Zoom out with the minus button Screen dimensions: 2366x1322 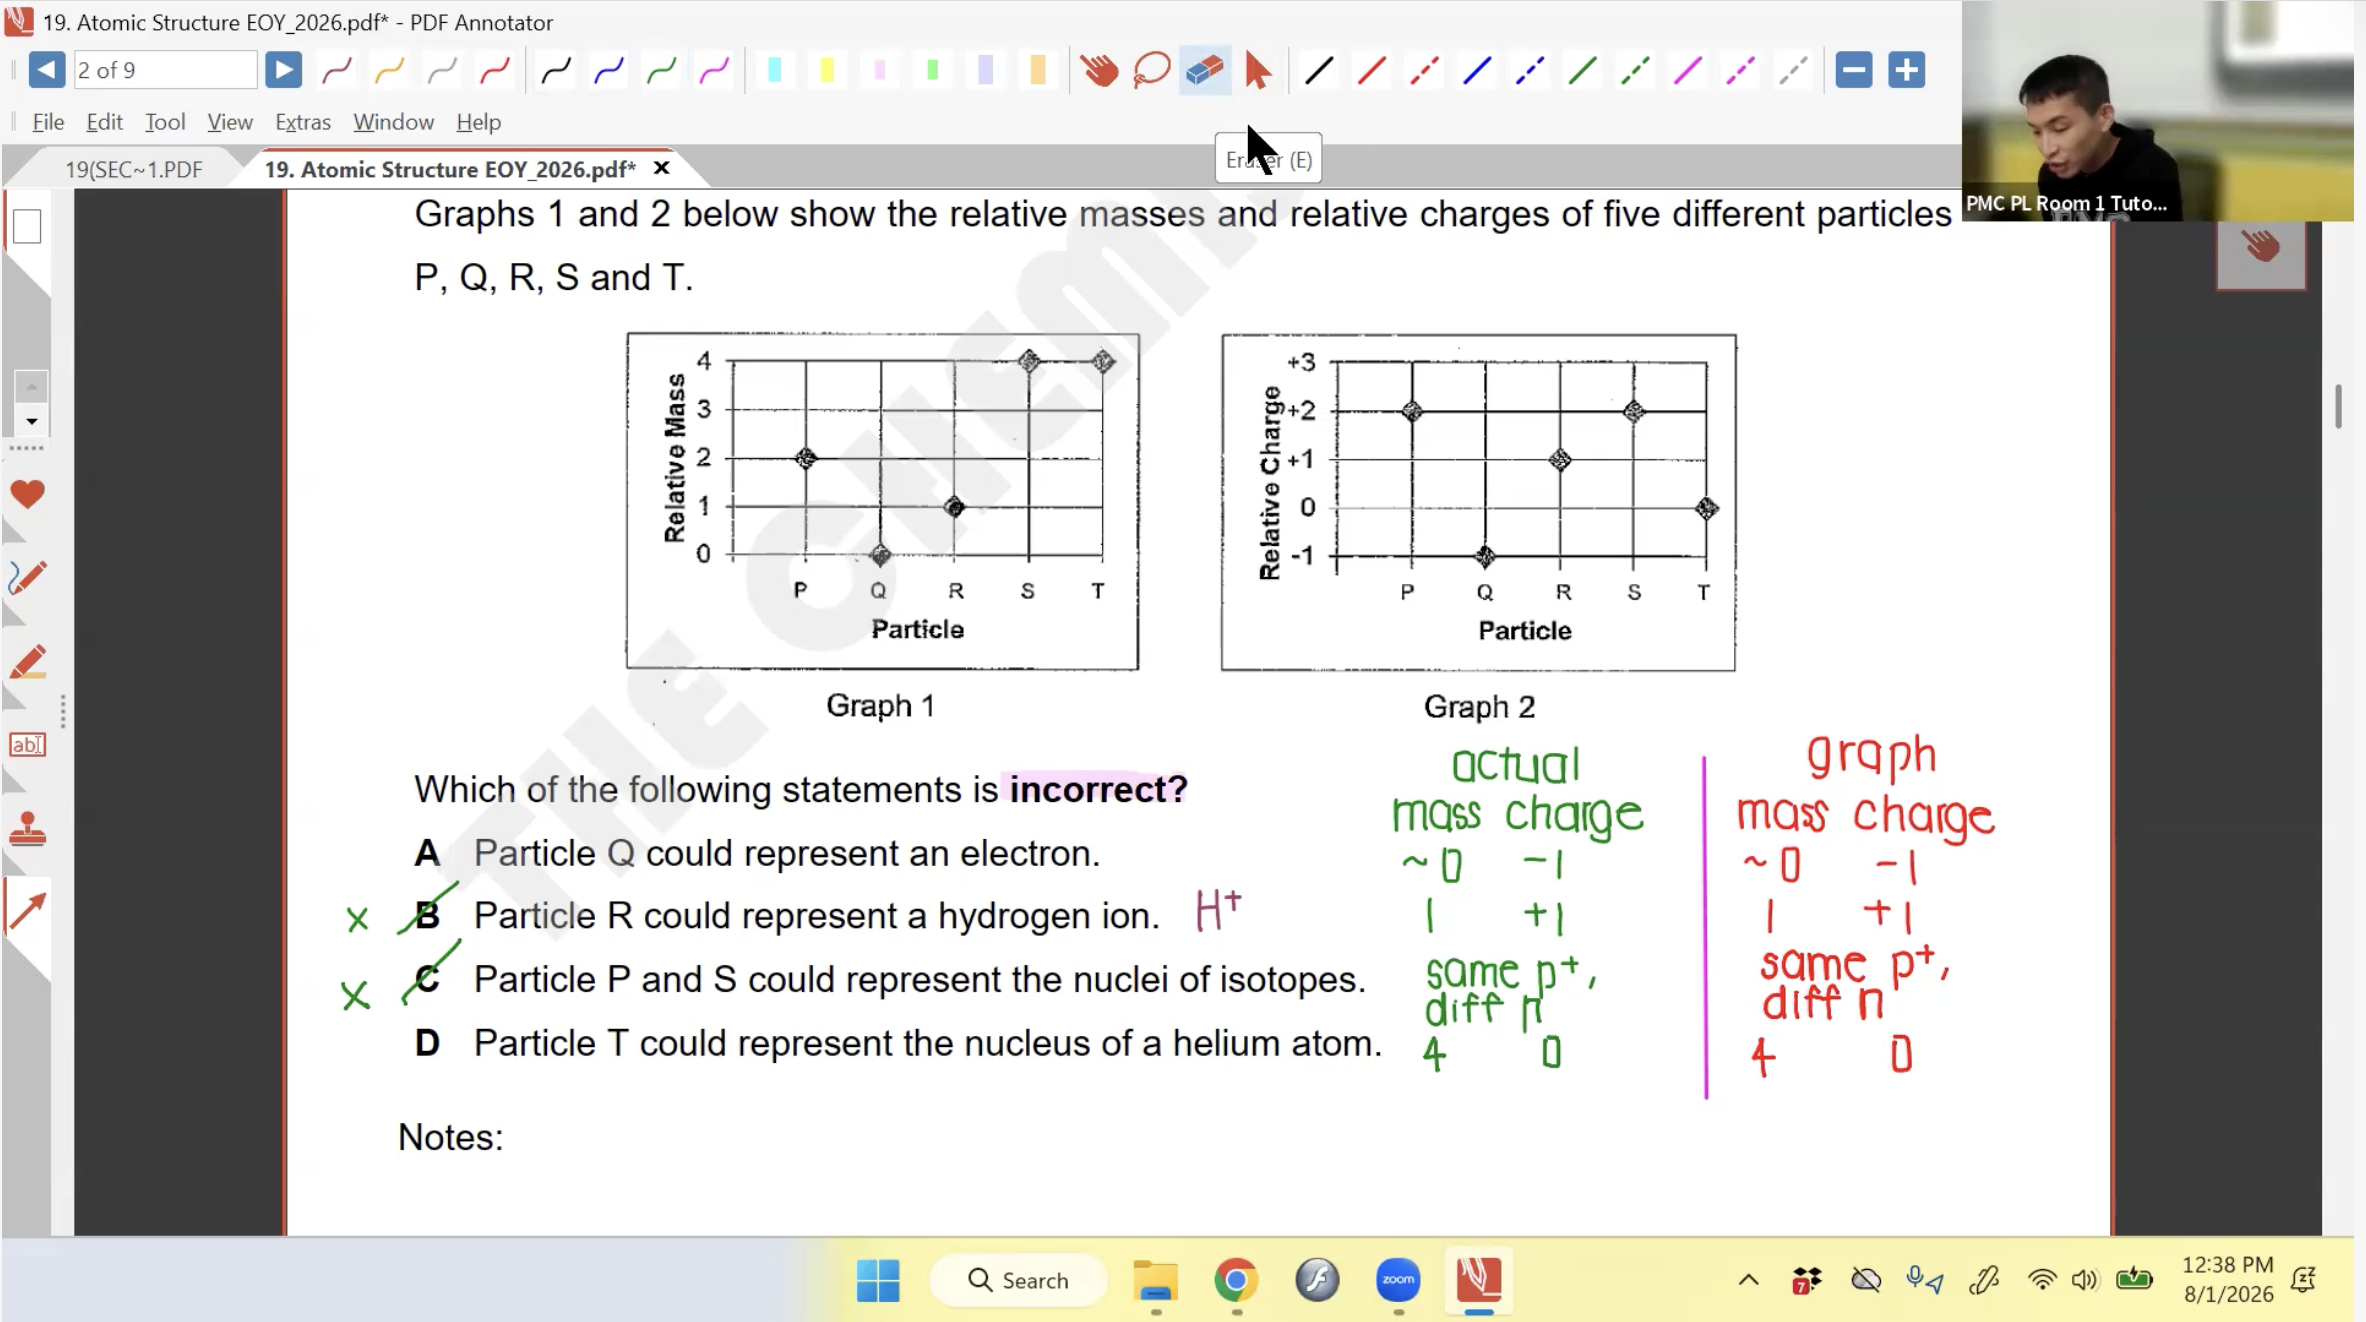tap(1854, 70)
